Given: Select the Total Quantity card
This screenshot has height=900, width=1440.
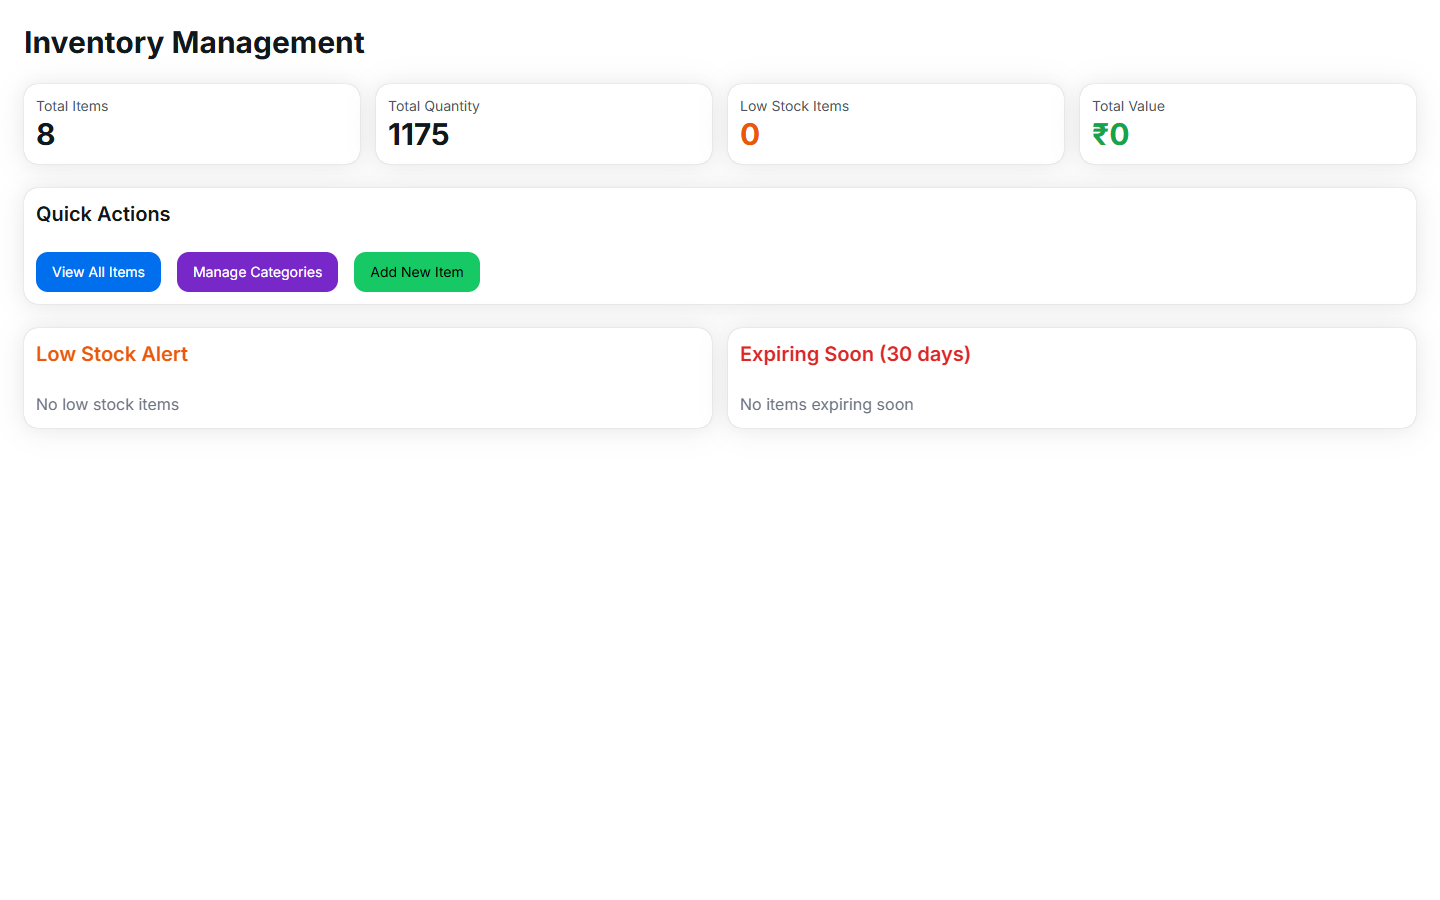Looking at the screenshot, I should coord(544,124).
